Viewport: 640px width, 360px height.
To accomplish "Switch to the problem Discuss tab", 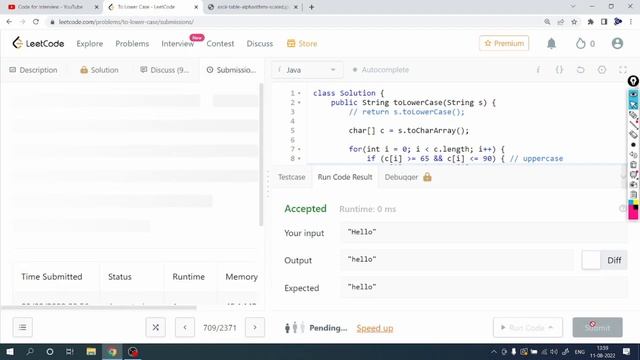I will [164, 70].
